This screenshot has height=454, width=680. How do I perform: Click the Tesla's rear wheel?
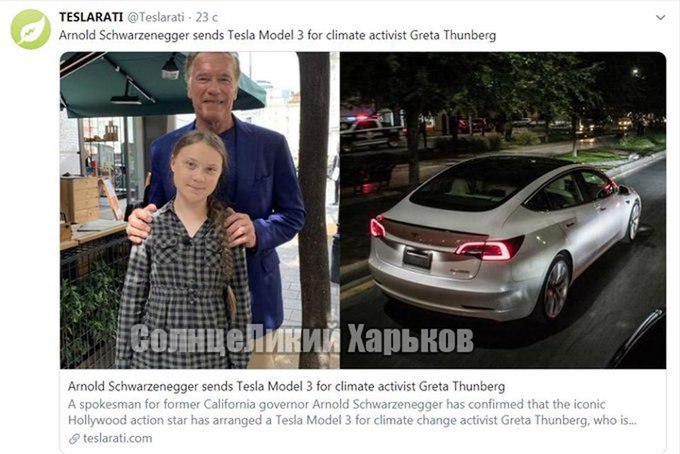555,289
